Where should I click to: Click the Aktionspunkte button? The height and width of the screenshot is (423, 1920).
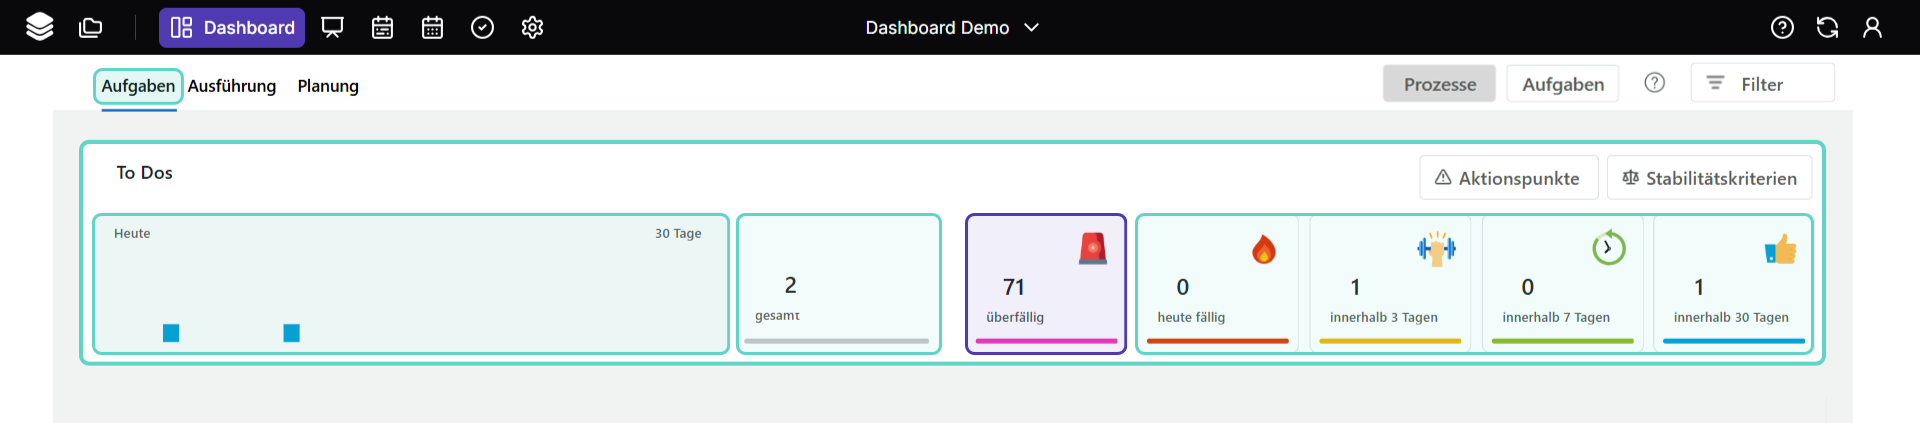coord(1508,178)
